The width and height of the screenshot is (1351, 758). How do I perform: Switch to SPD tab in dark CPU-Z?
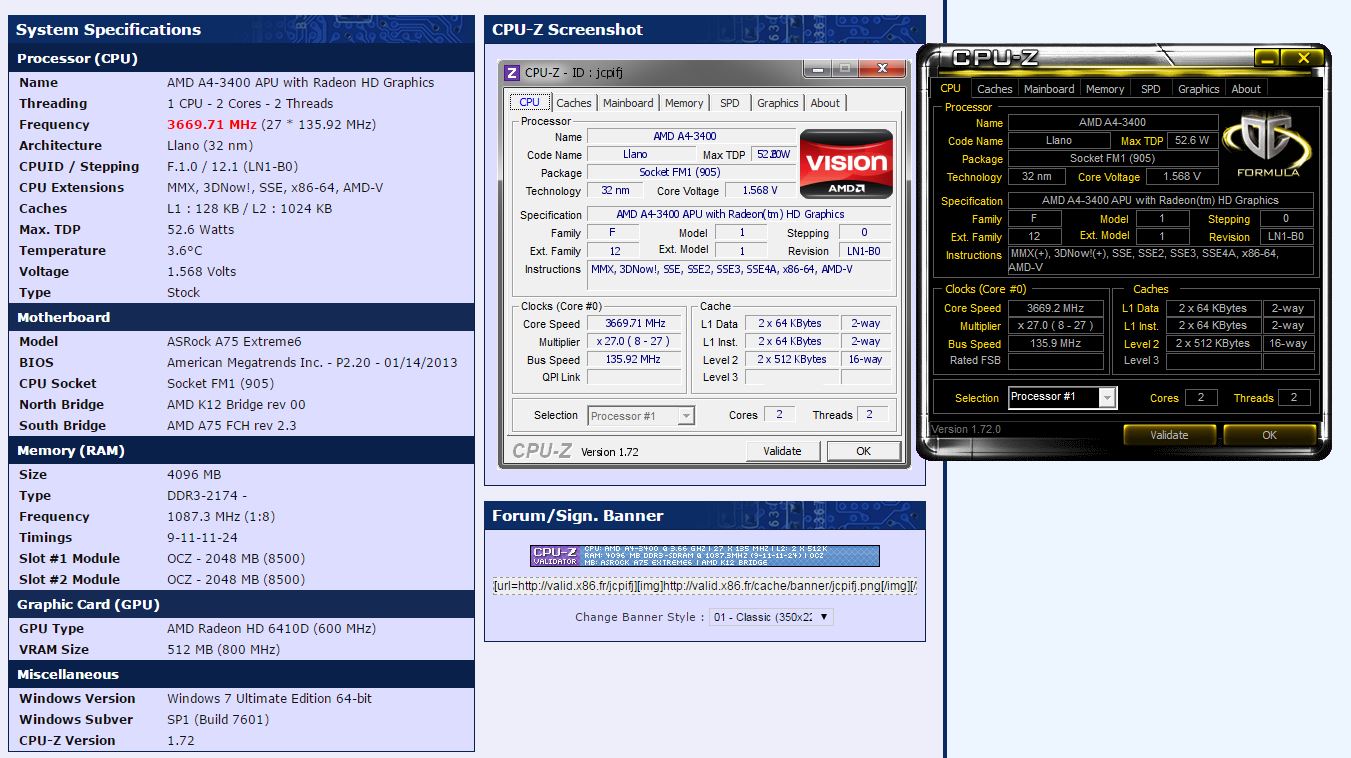1151,89
